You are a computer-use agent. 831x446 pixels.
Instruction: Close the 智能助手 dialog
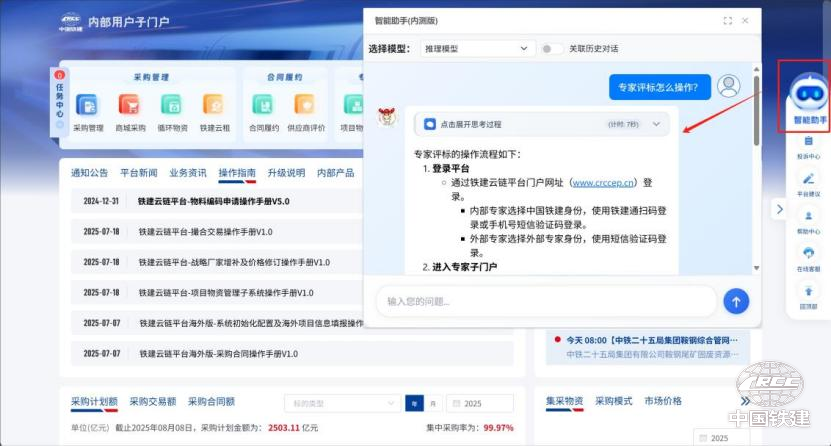(745, 21)
